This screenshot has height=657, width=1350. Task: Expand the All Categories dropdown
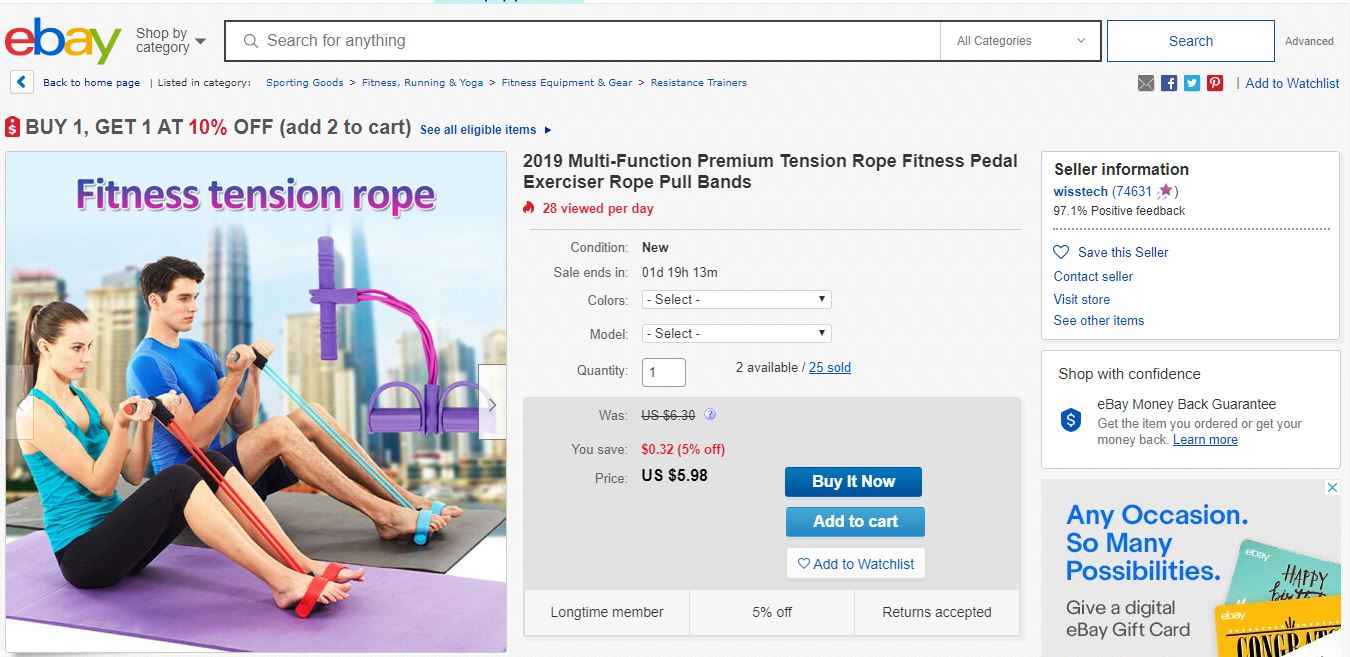(1020, 41)
